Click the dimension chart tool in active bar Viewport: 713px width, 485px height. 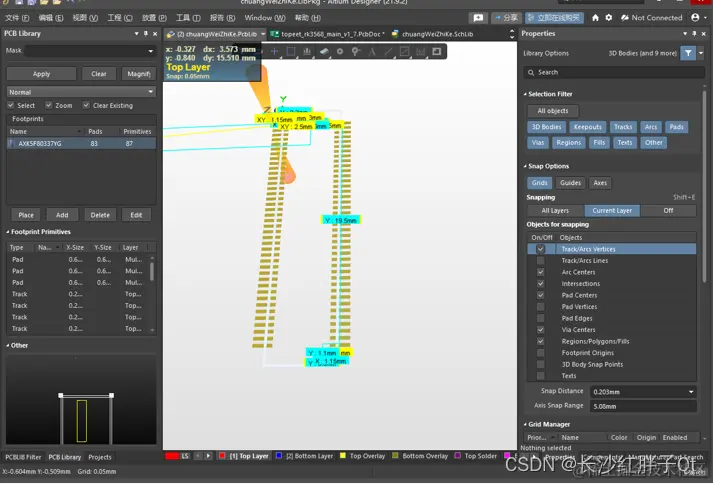click(421, 51)
